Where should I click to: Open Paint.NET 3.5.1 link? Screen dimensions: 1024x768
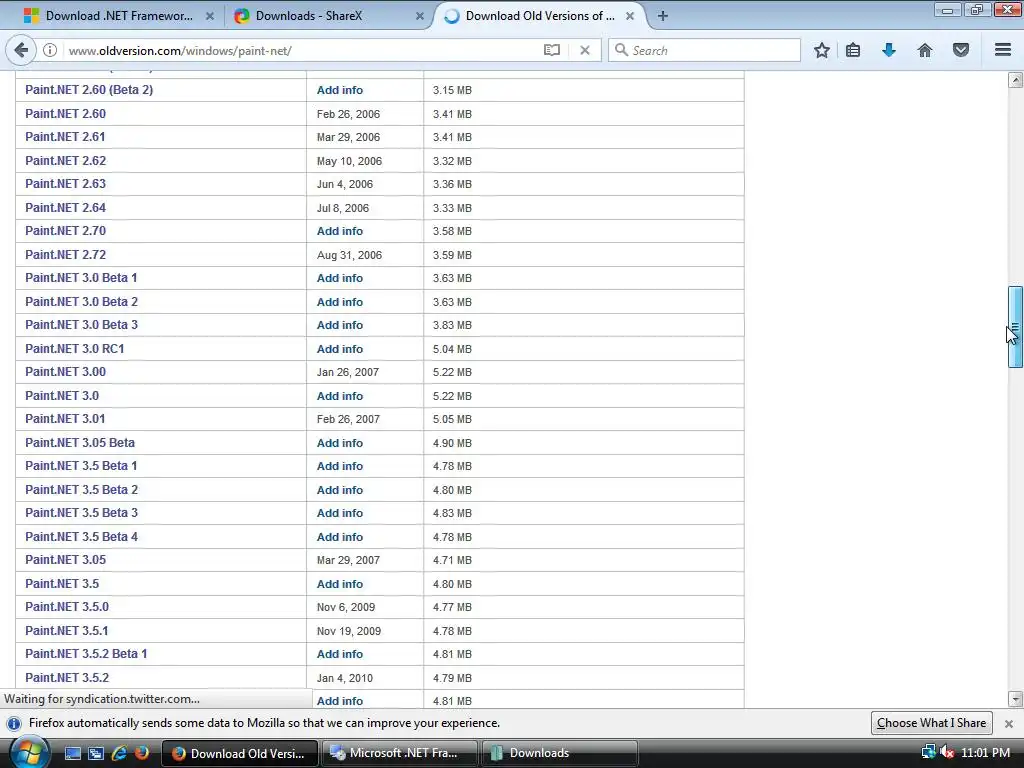coord(67,631)
